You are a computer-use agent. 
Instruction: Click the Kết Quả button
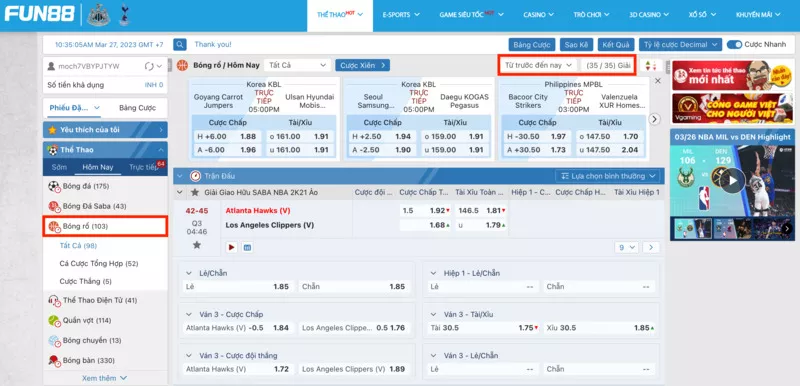[x=616, y=45]
